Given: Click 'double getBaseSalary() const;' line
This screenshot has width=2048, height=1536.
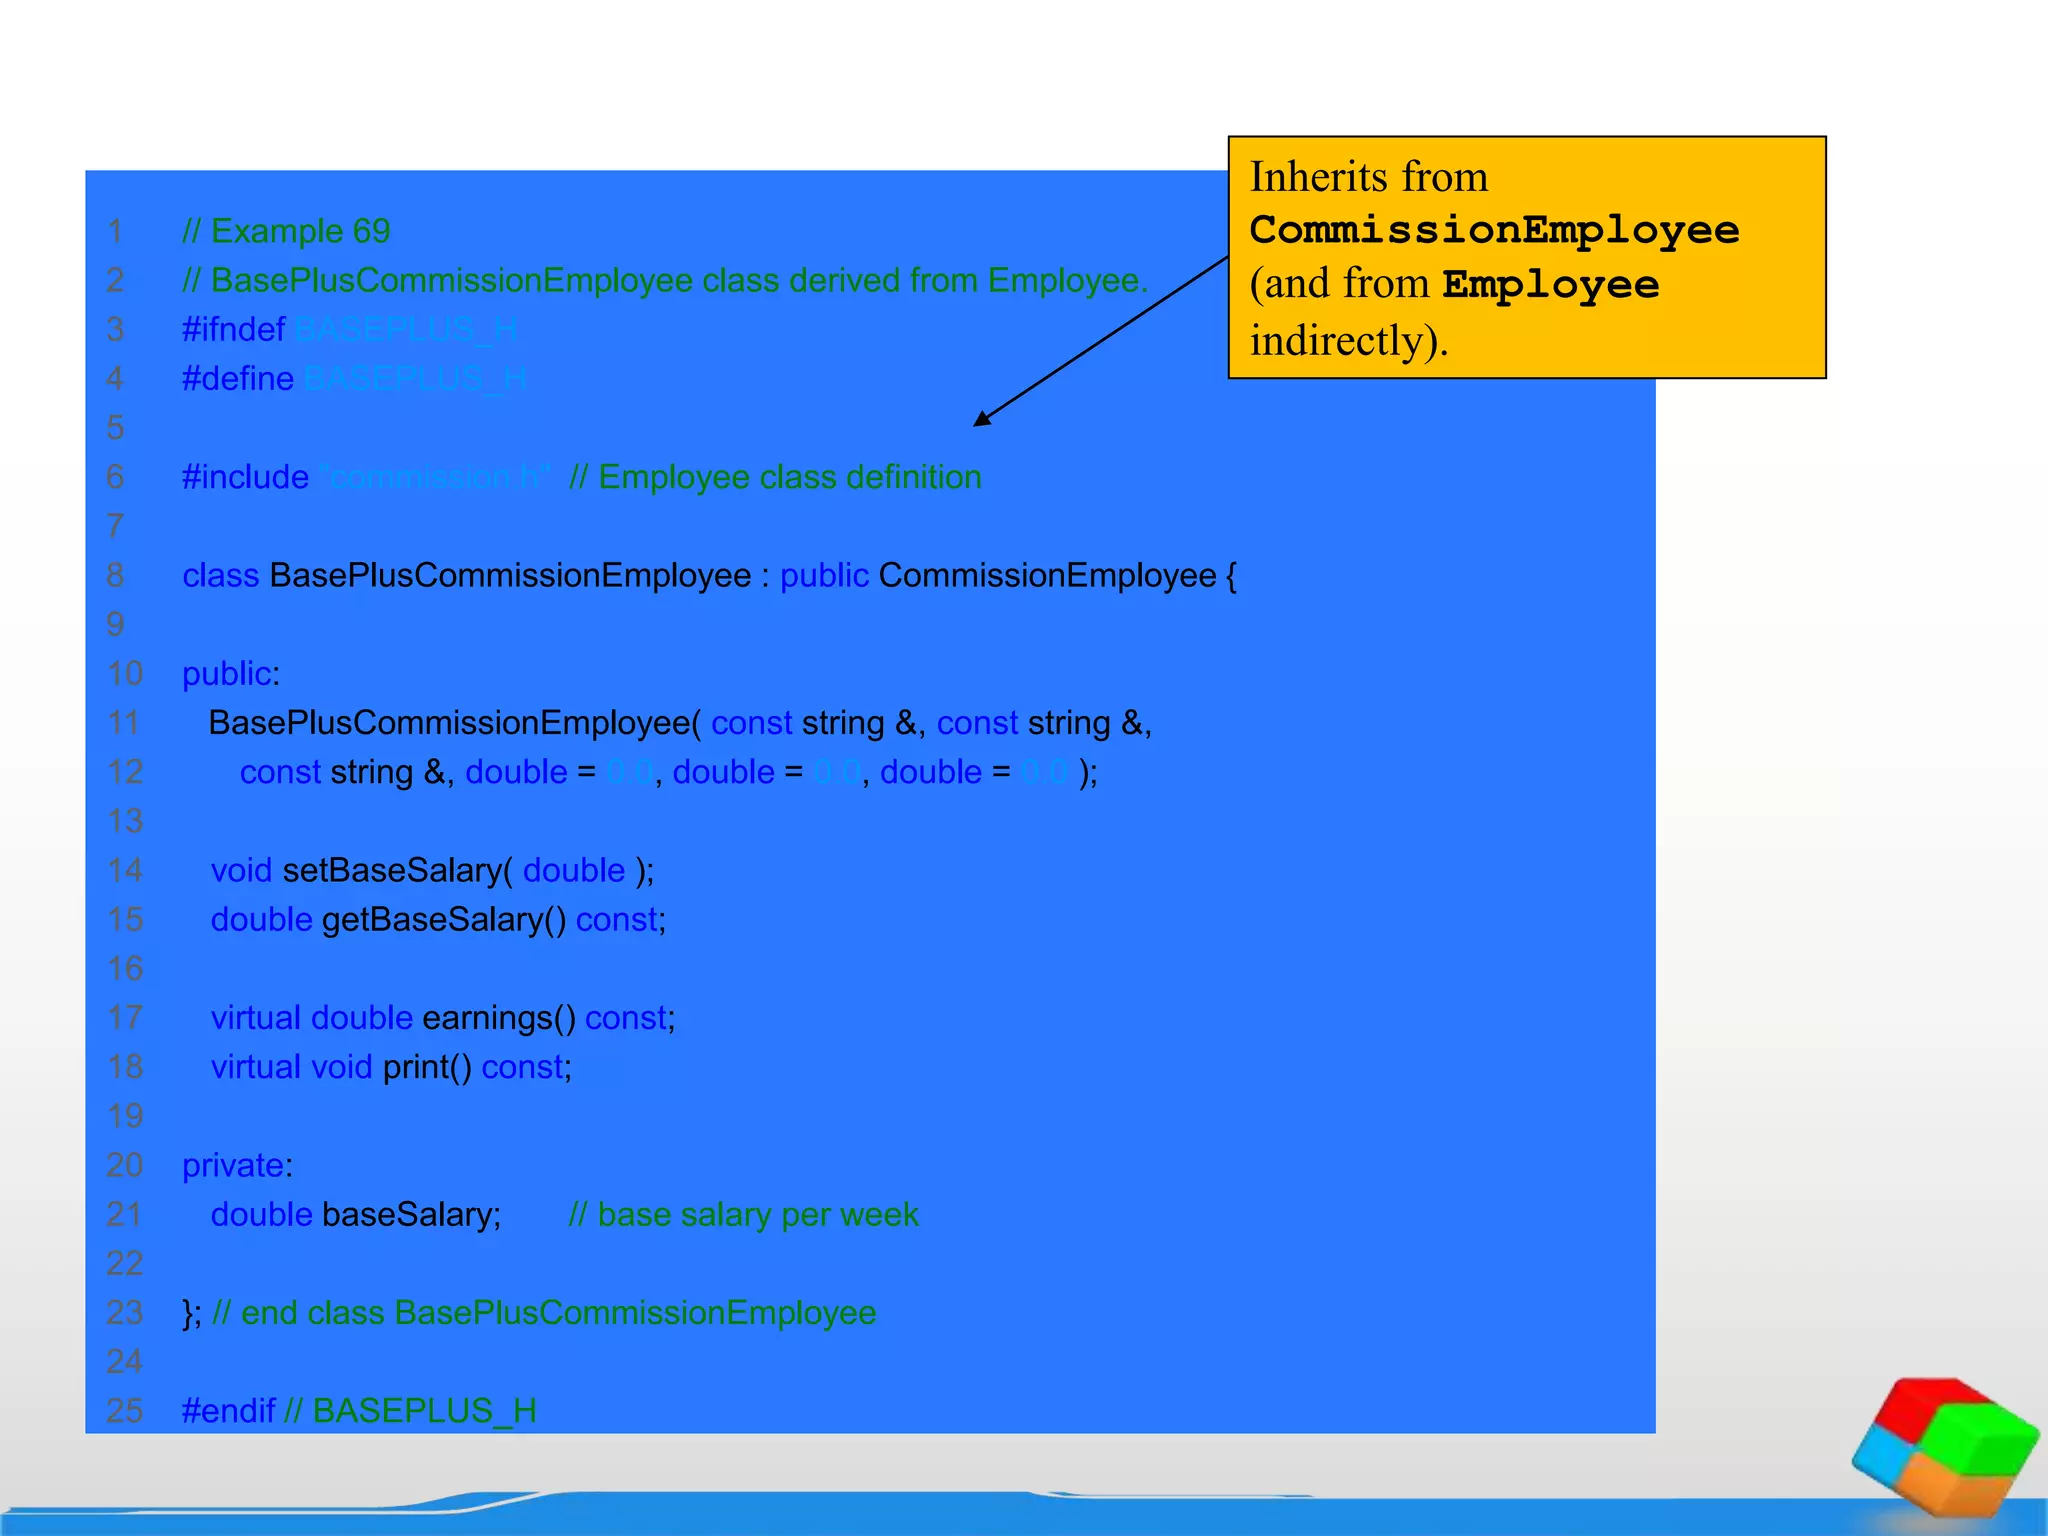Looking at the screenshot, I should point(438,919).
